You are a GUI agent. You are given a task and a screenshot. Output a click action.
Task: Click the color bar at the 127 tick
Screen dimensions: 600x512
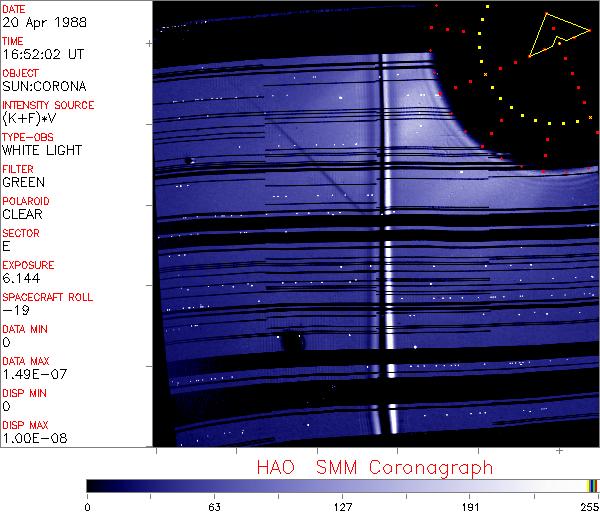(x=342, y=485)
